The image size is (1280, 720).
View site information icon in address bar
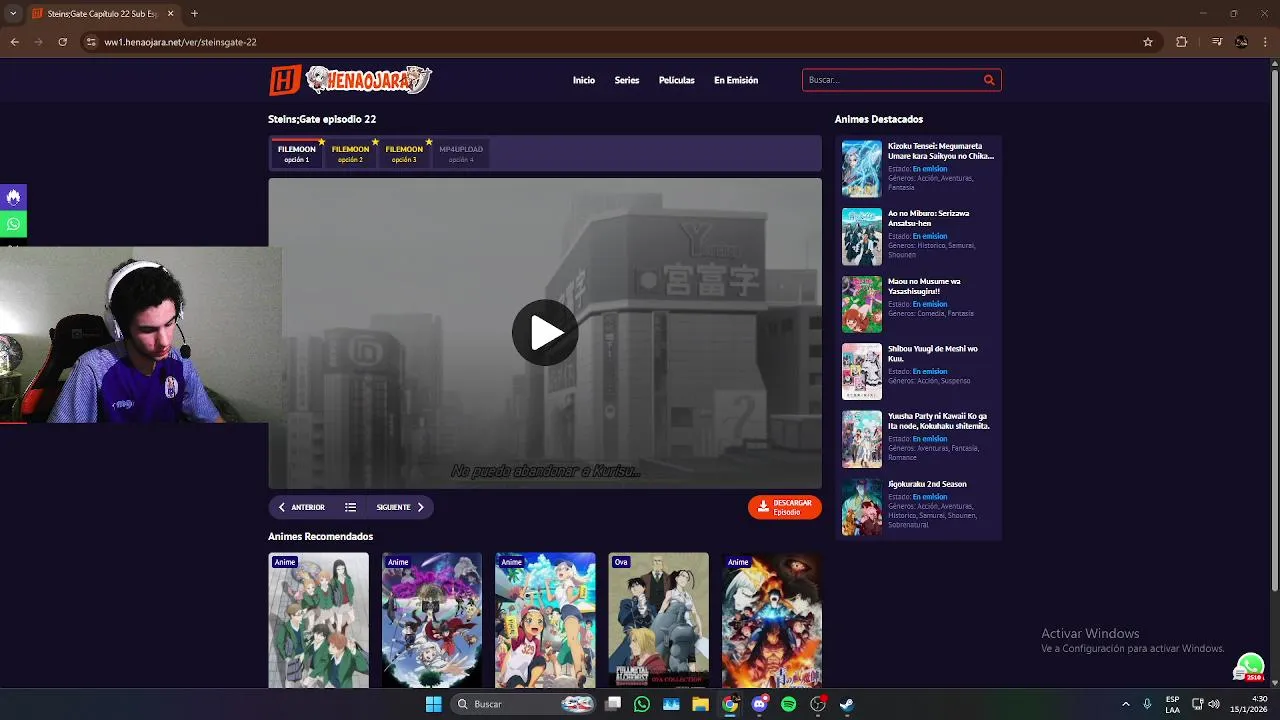pos(91,42)
